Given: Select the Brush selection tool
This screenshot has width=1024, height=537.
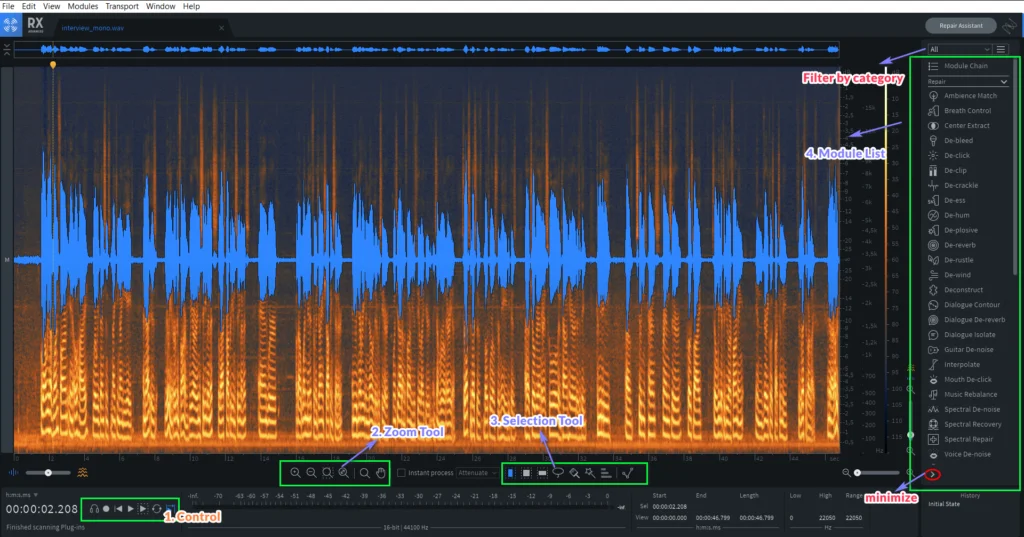Looking at the screenshot, I should tap(574, 473).
